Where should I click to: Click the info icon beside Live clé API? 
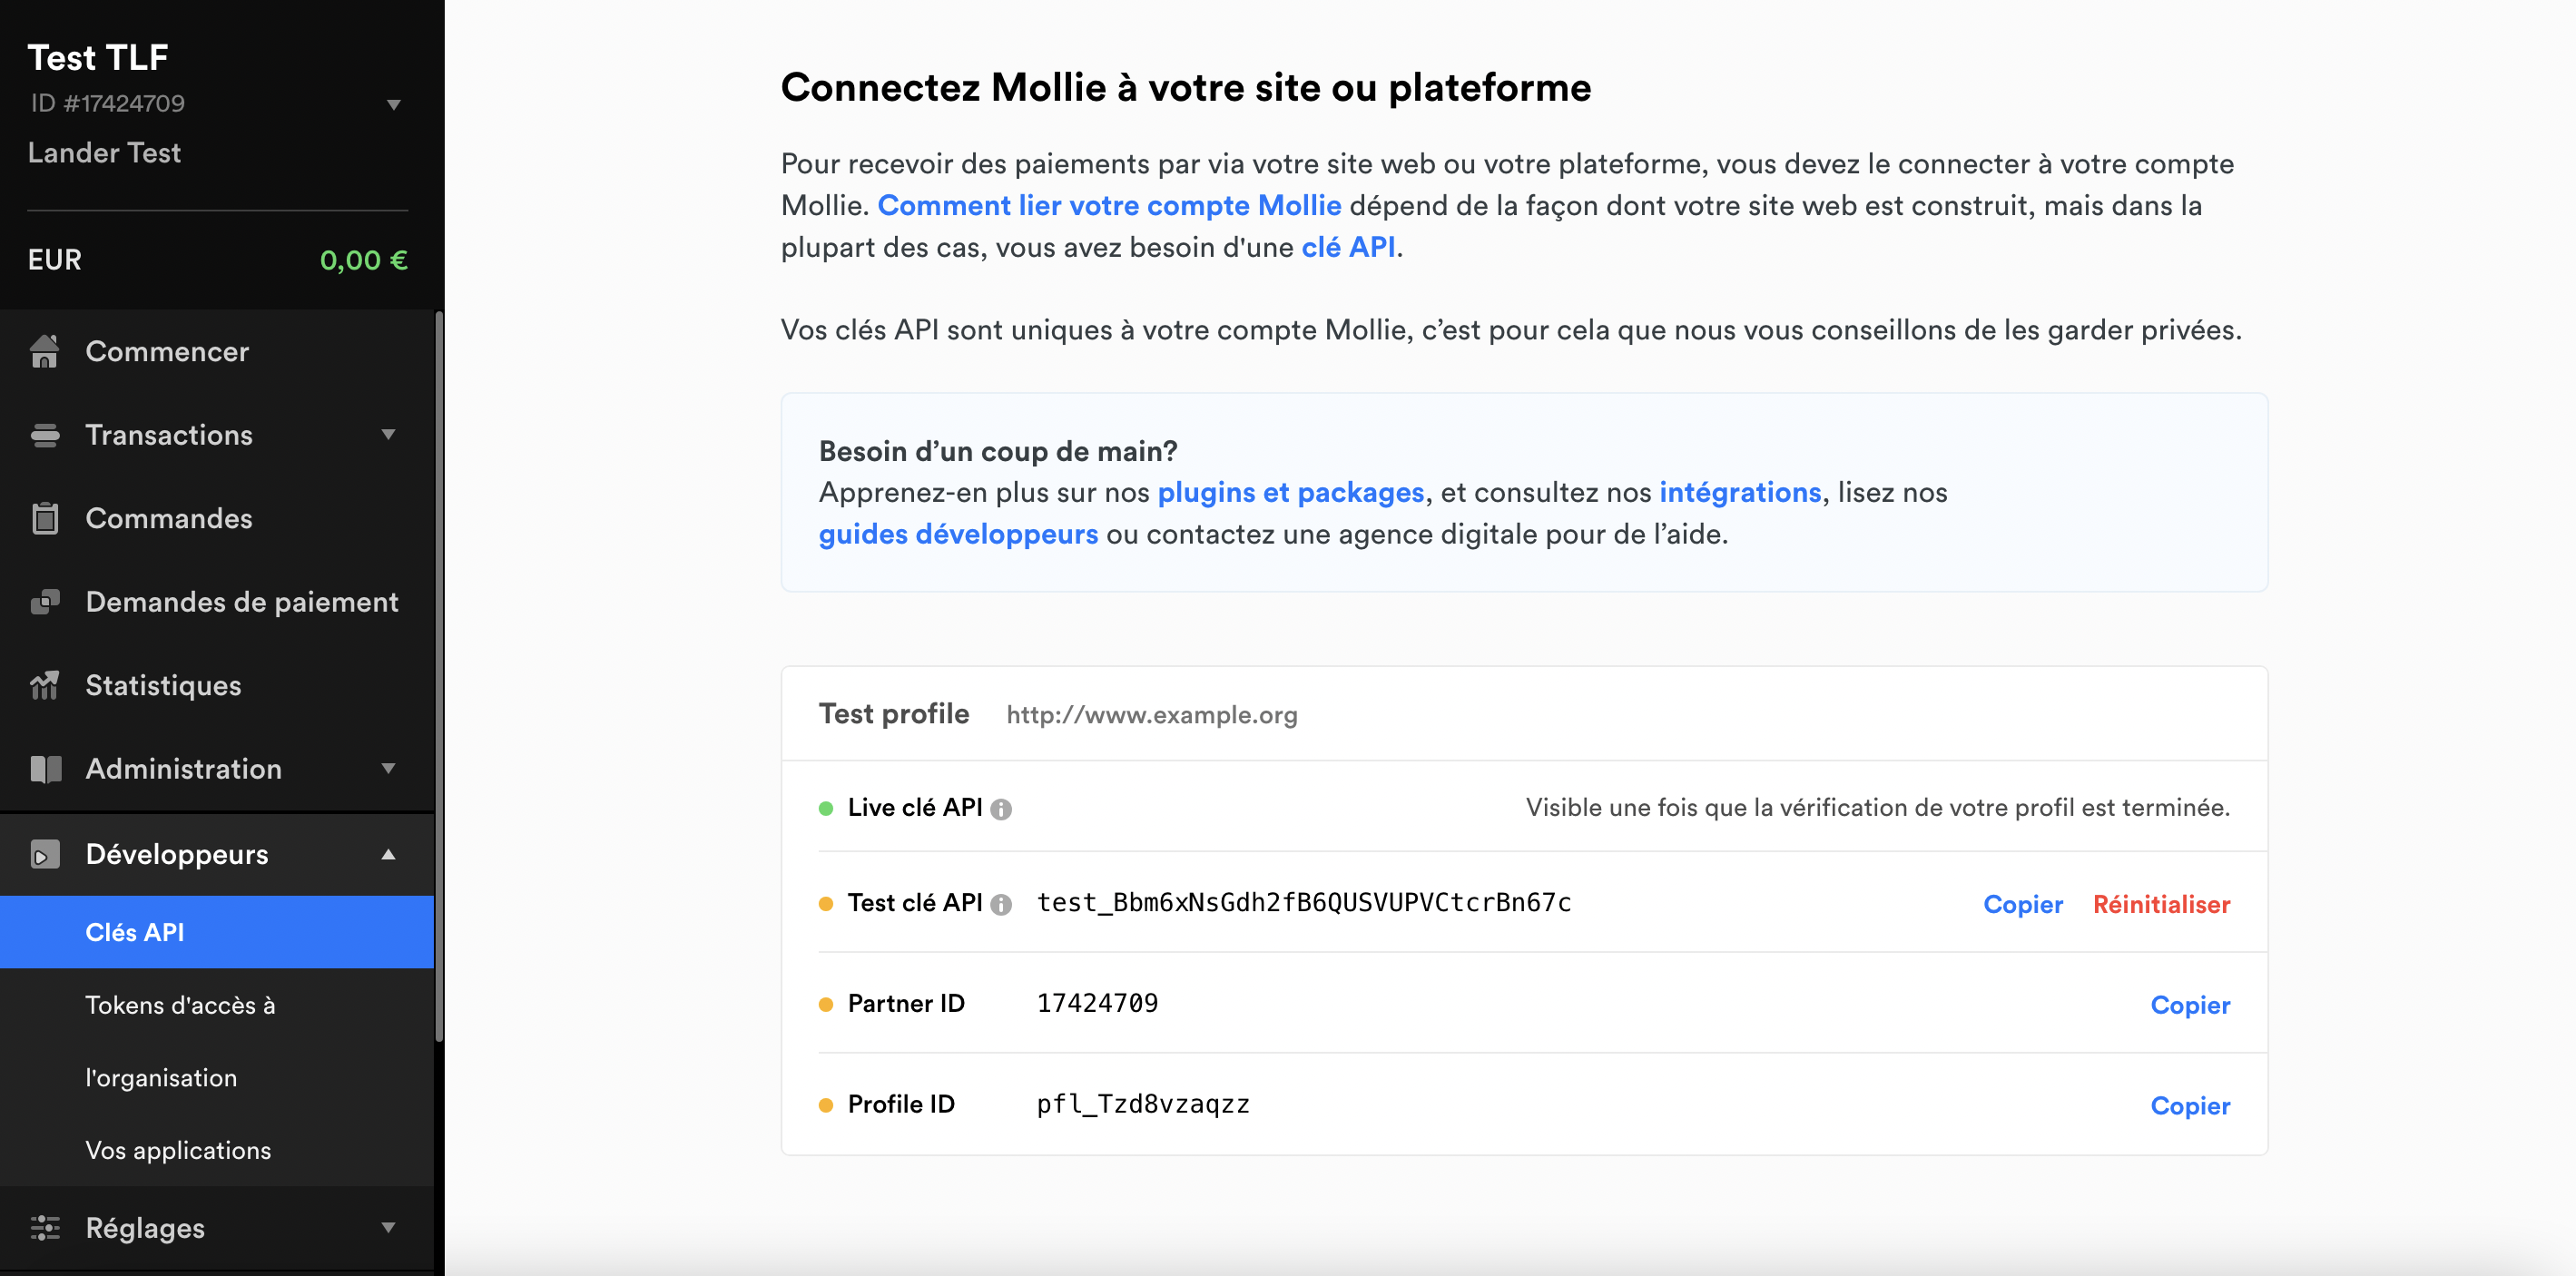1001,809
